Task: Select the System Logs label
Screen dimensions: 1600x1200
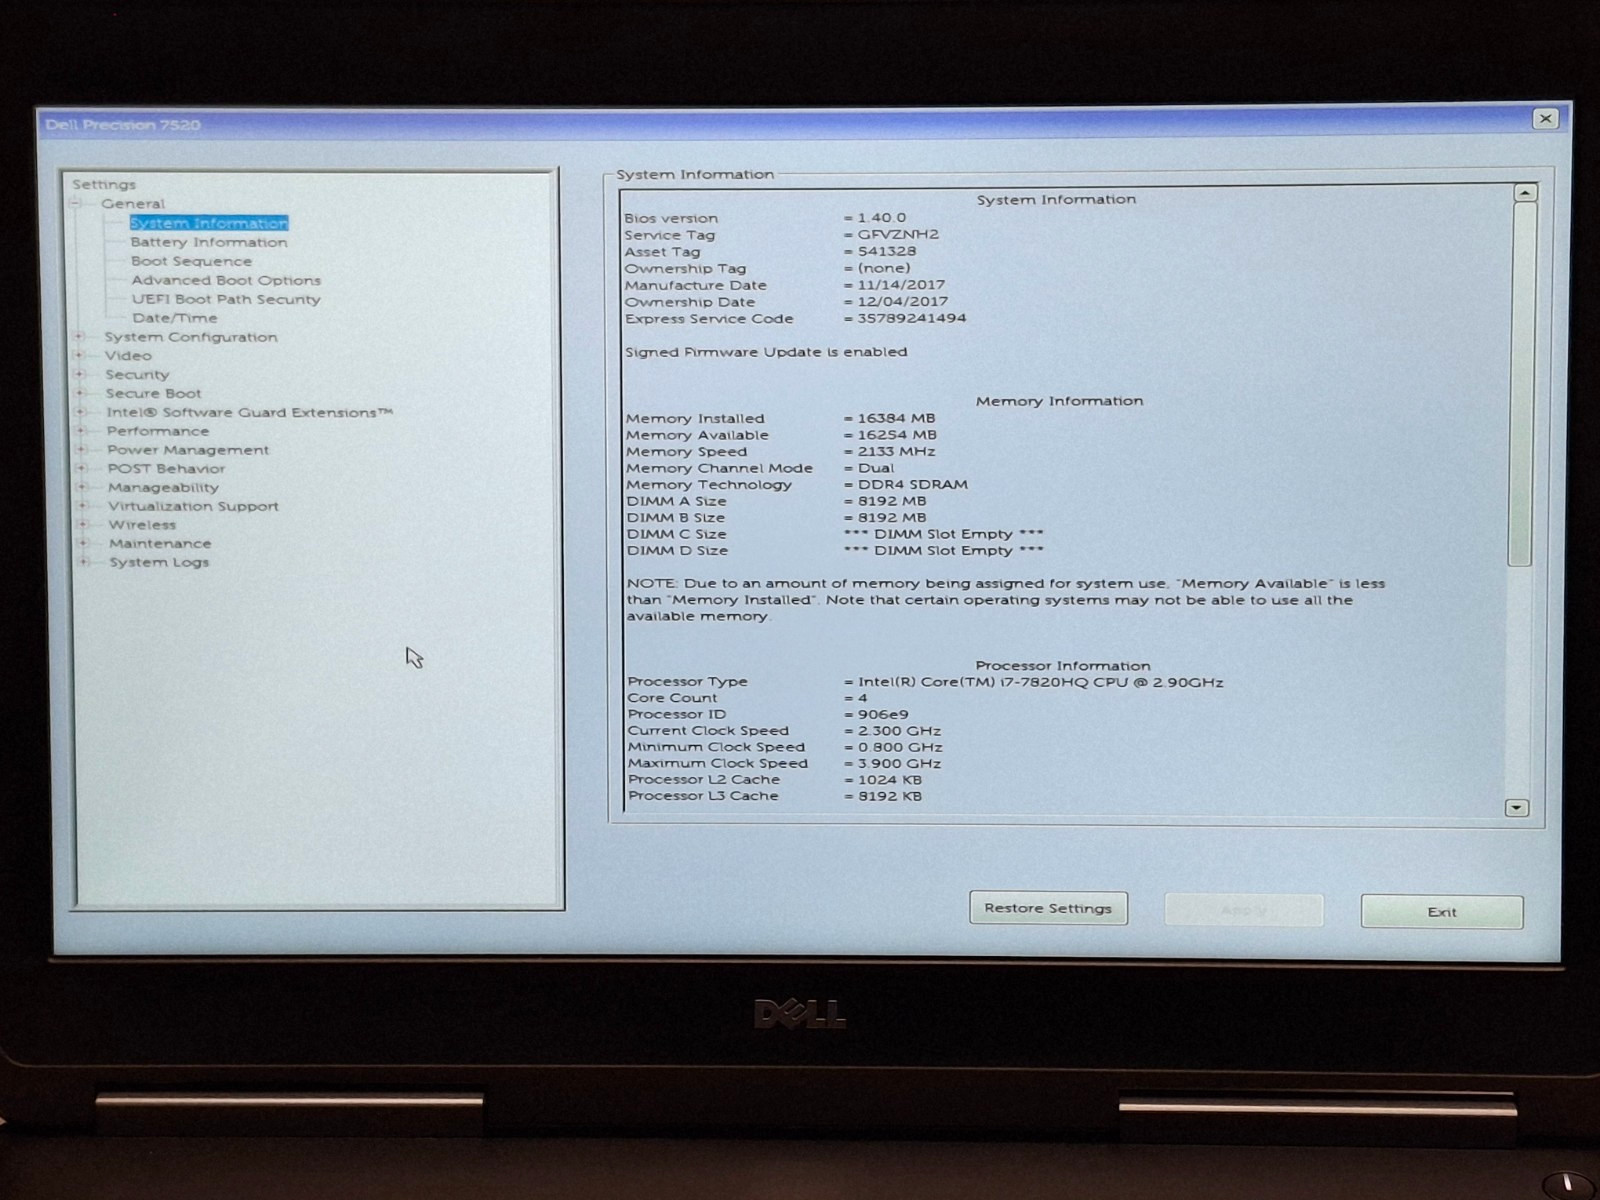Action: pos(159,562)
